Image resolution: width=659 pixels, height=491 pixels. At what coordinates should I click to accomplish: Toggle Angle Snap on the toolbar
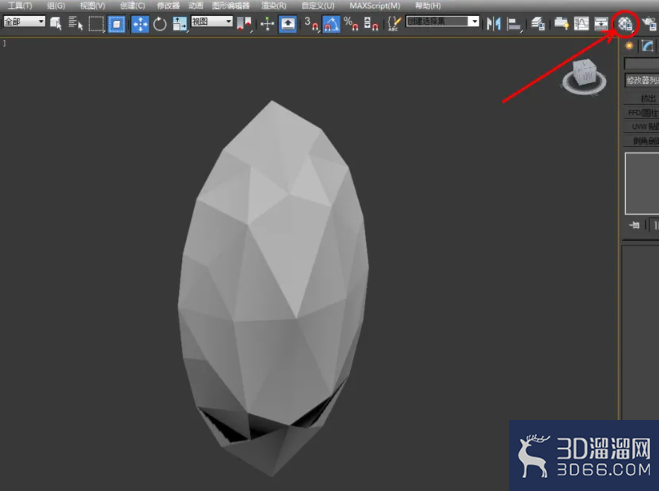point(331,24)
